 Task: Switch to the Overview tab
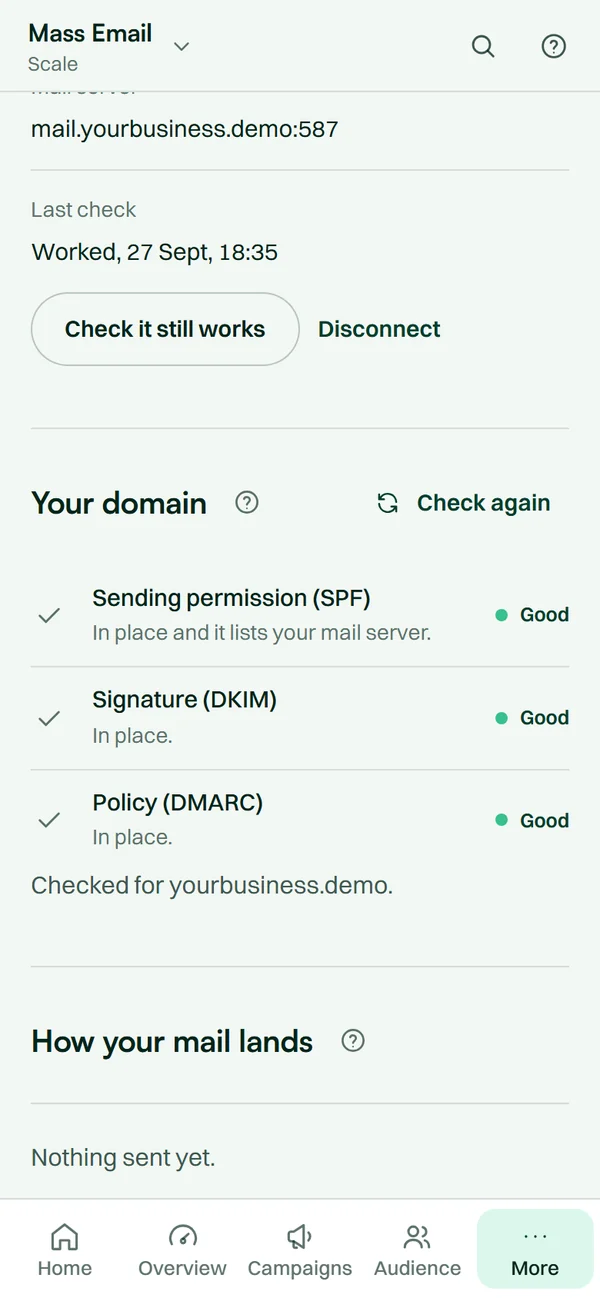coord(182,1250)
